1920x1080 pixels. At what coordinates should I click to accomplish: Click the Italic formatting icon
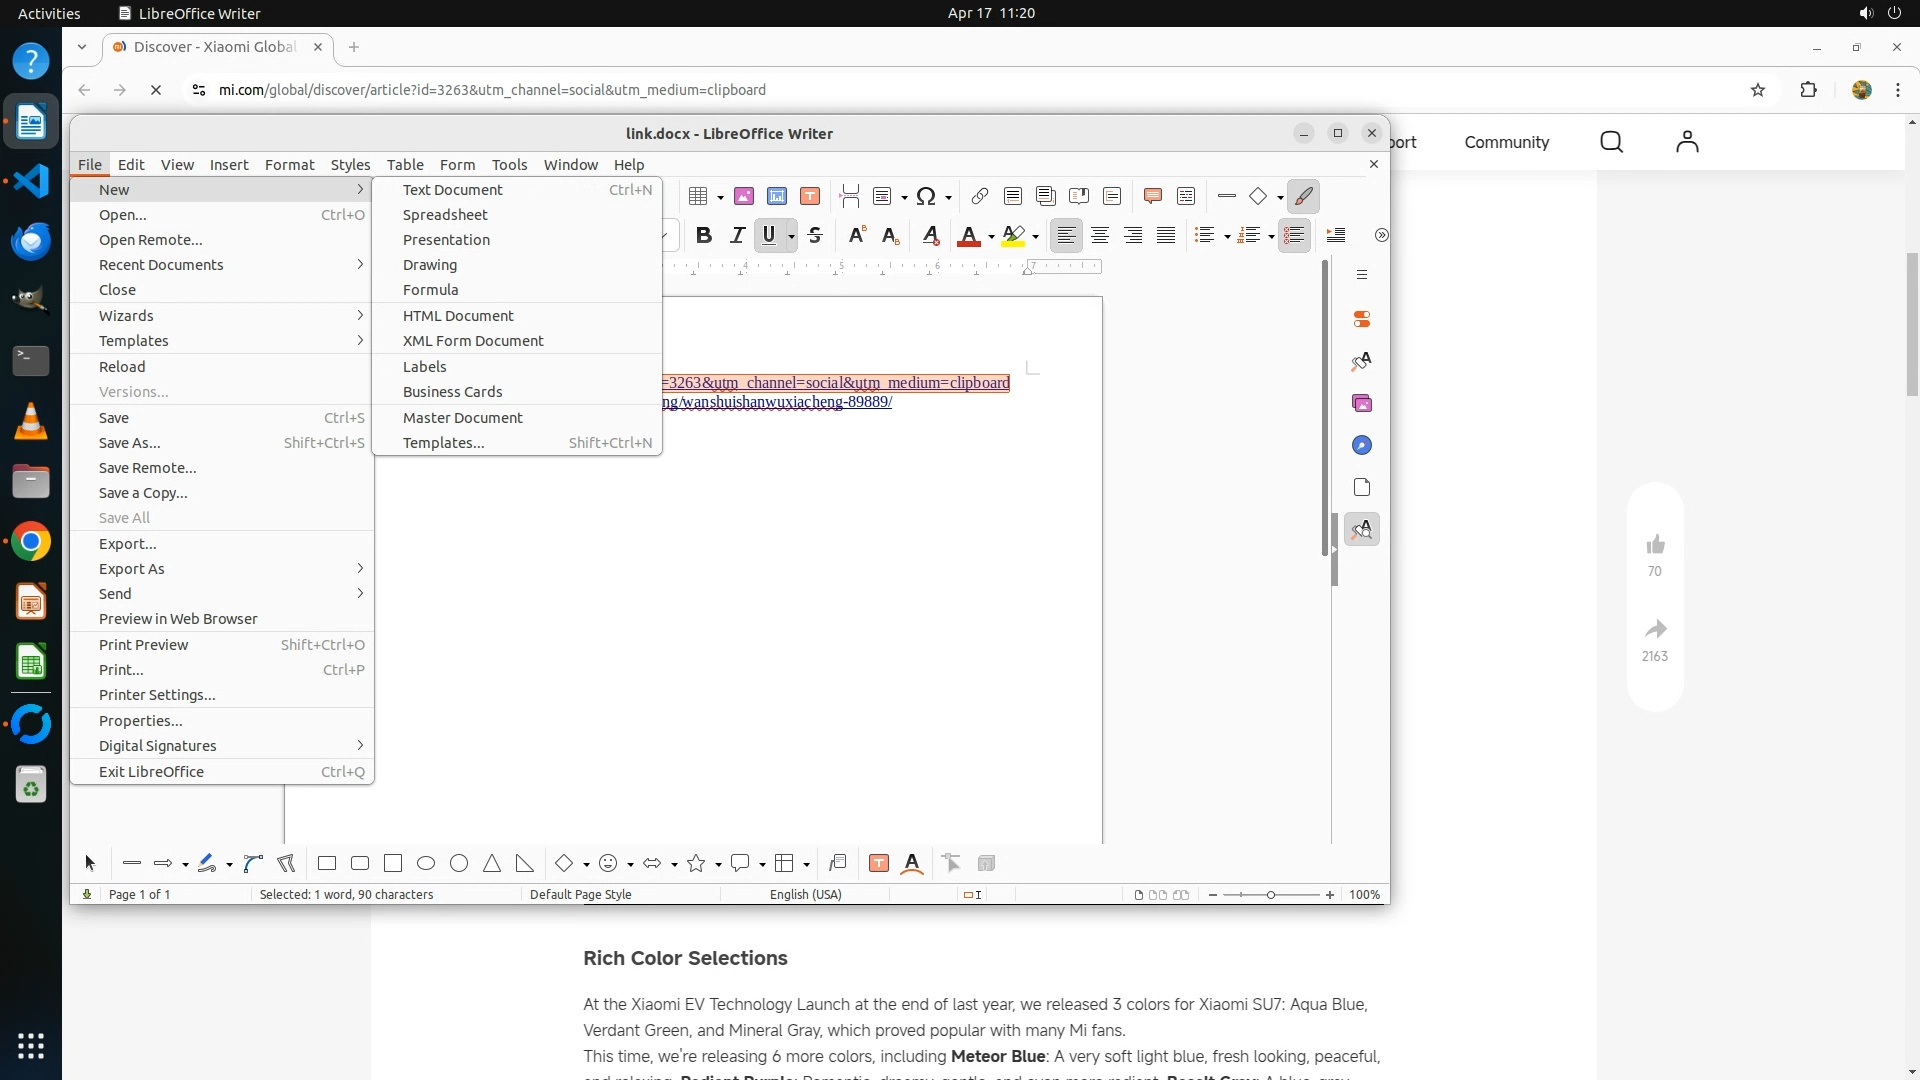737,236
